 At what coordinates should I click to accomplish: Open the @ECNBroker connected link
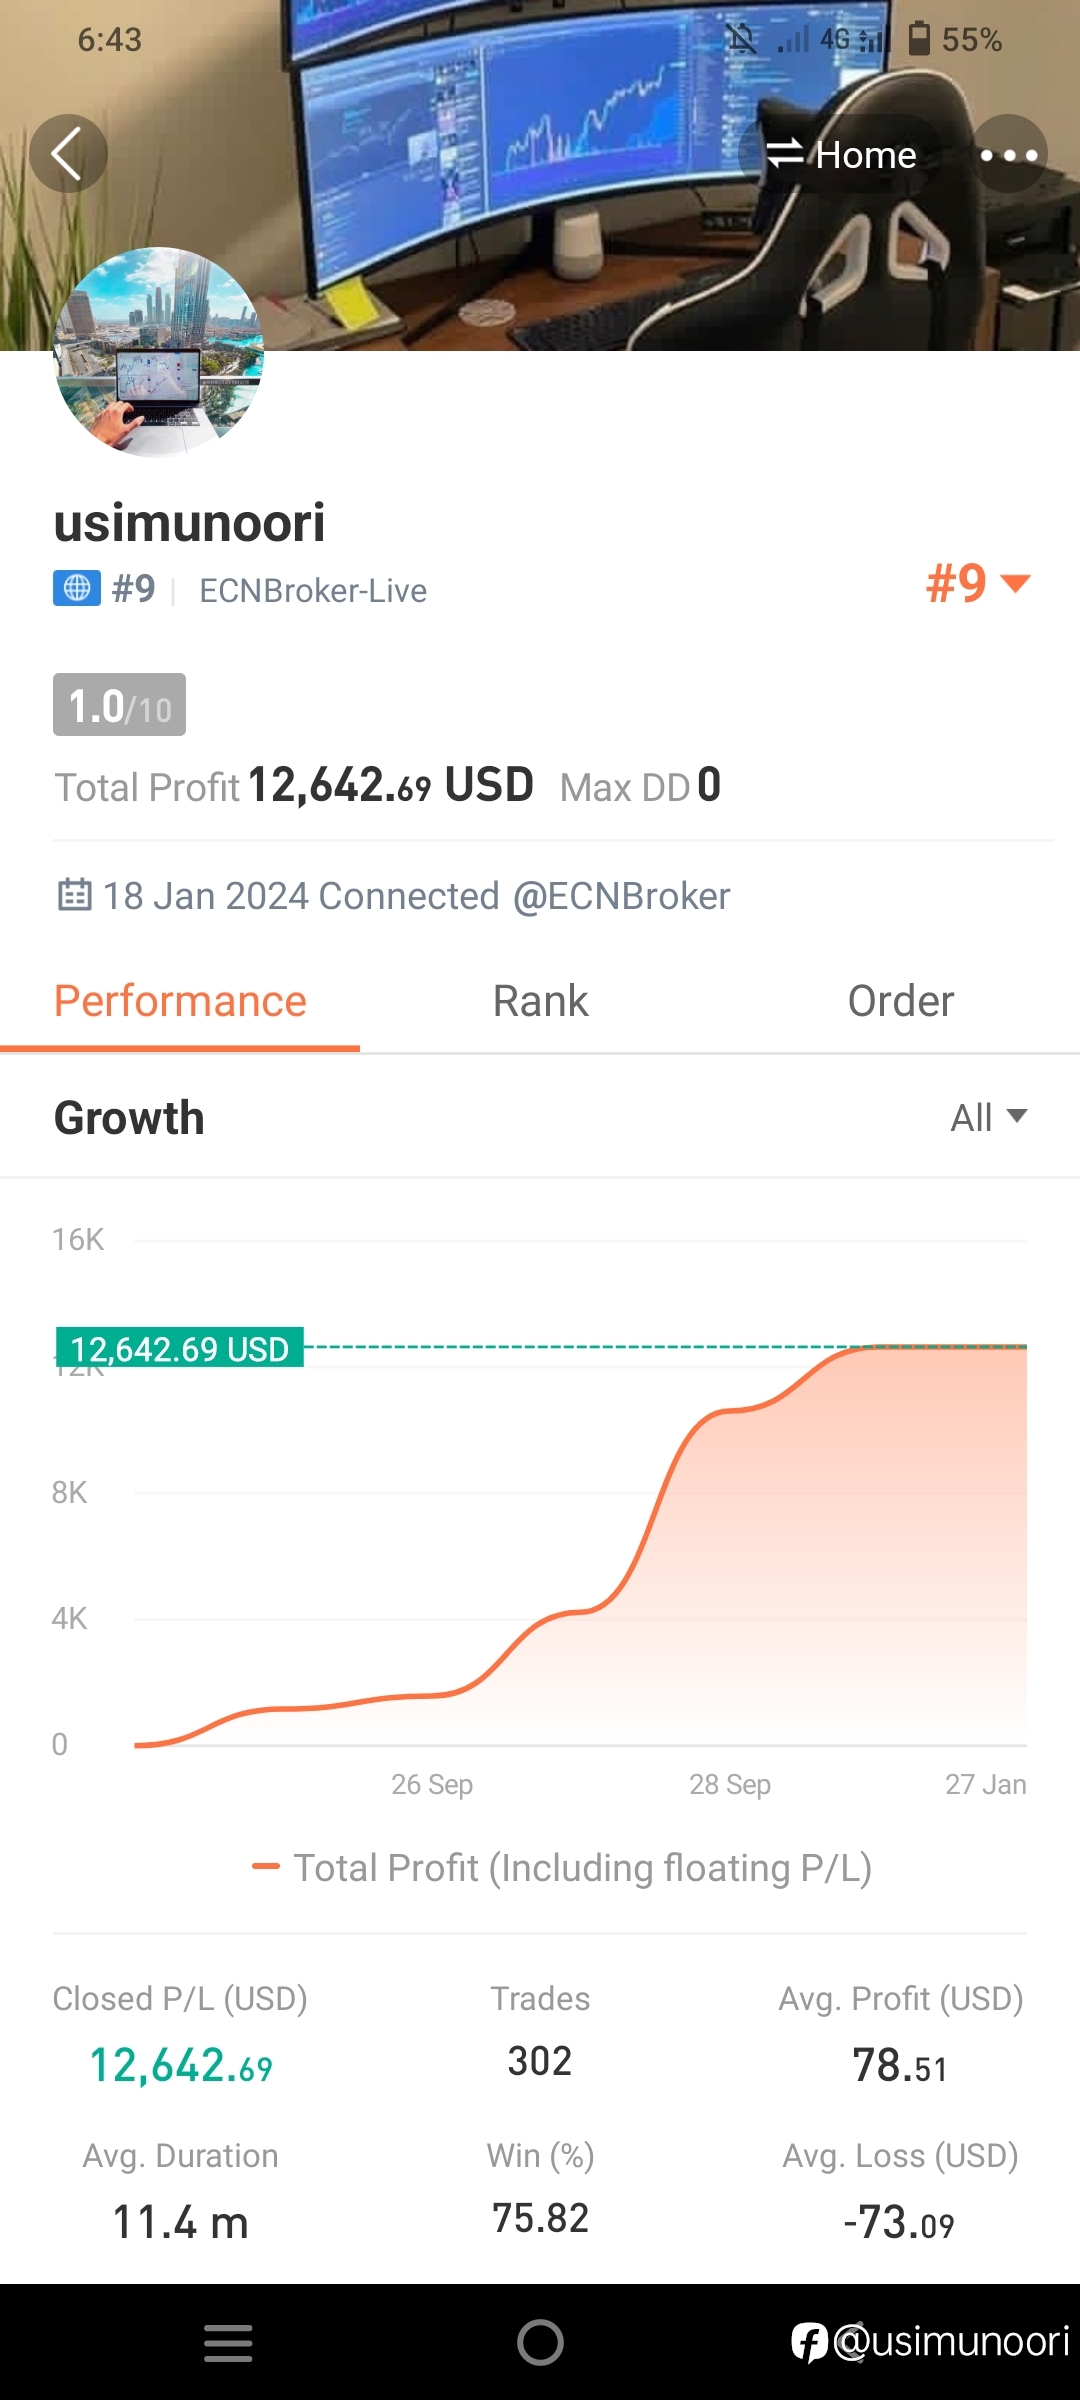[x=621, y=896]
